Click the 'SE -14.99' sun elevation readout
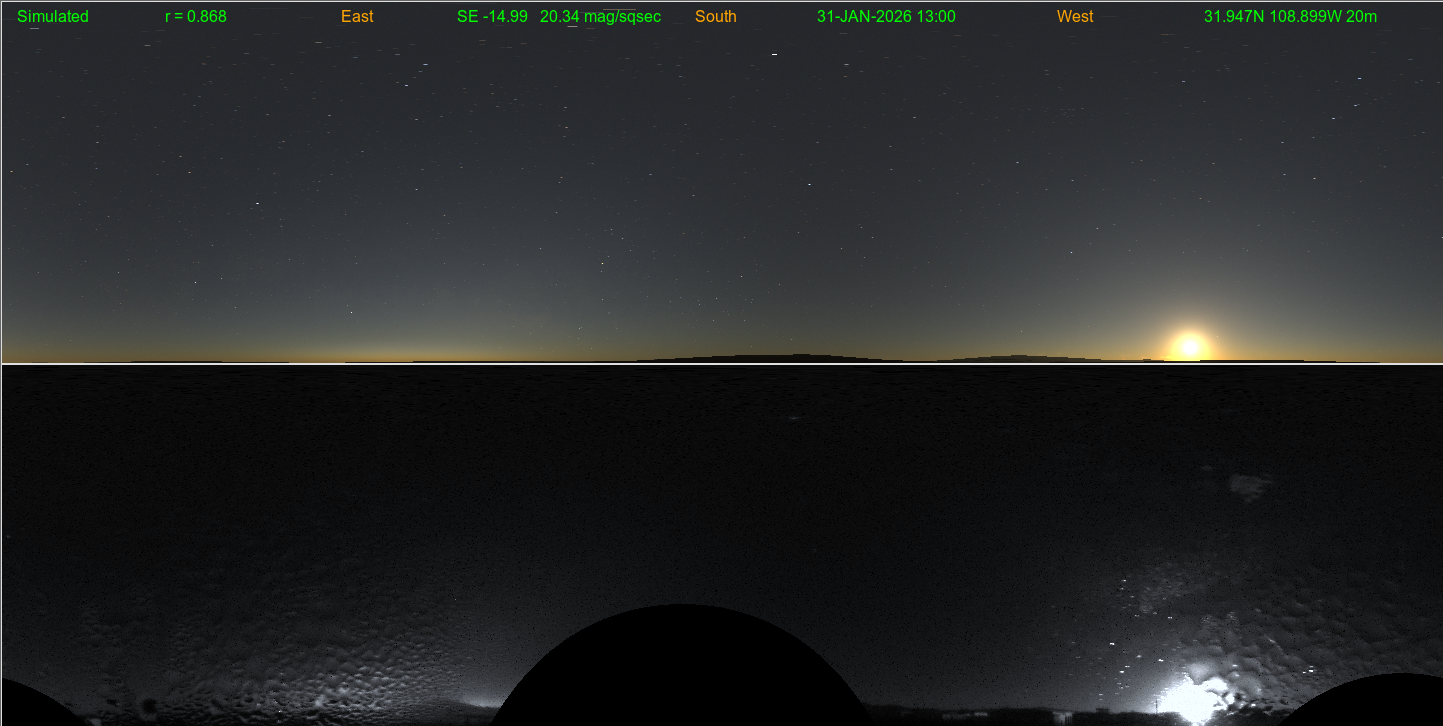This screenshot has width=1443, height=726. [492, 17]
